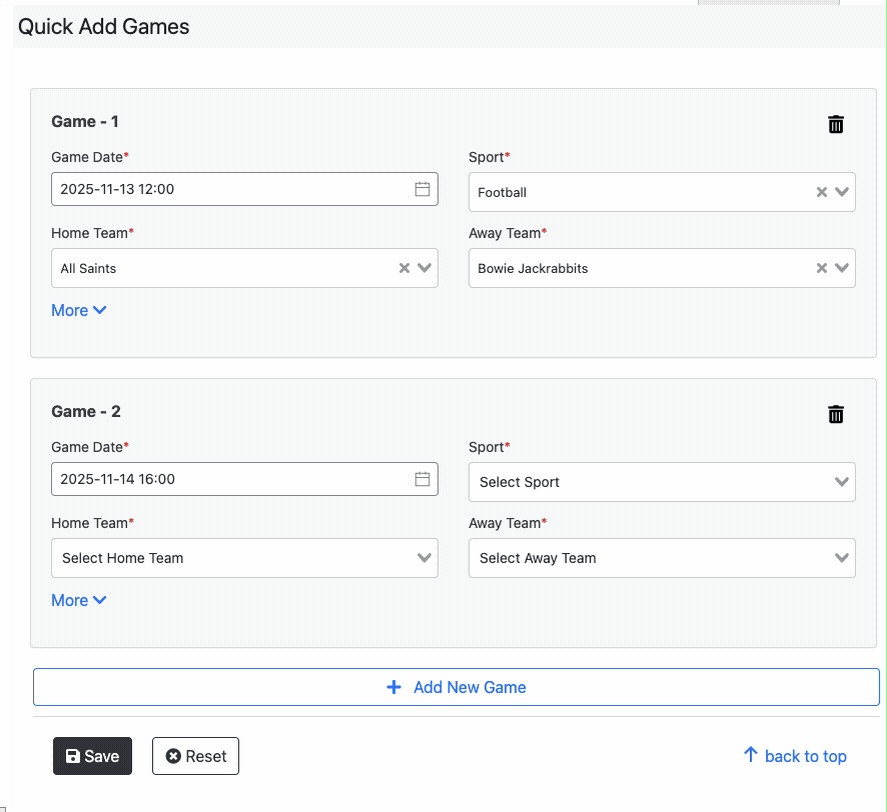Expand More options in Game 2
The width and height of the screenshot is (887, 812).
79,600
